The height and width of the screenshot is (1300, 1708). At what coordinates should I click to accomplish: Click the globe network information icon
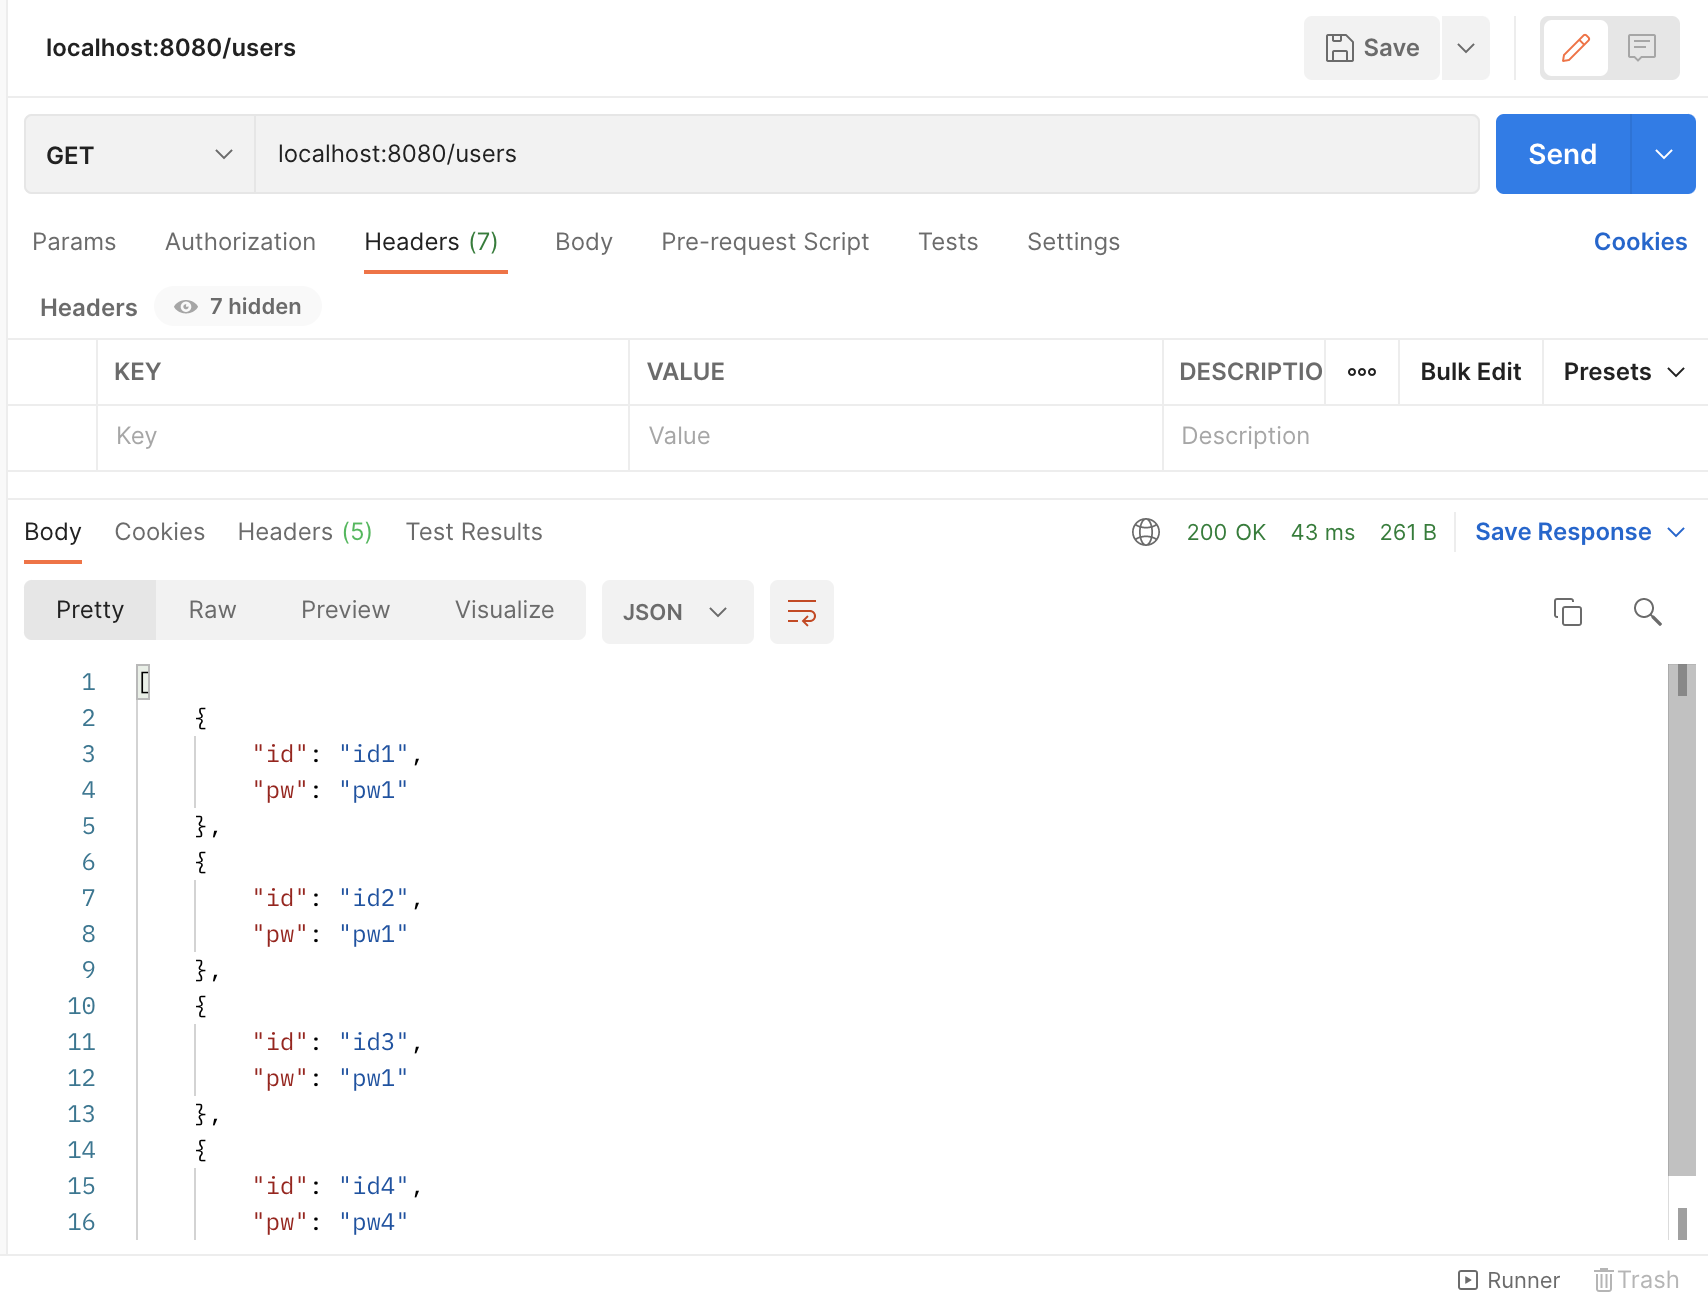[1146, 532]
